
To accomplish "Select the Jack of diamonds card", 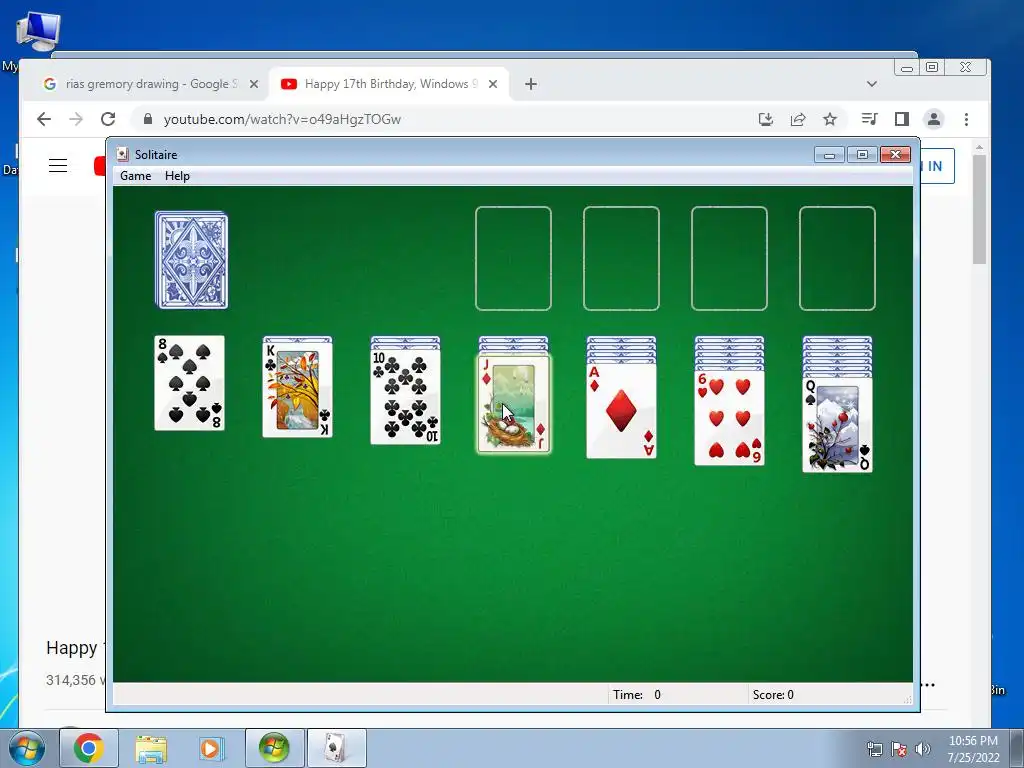I will tap(514, 404).
